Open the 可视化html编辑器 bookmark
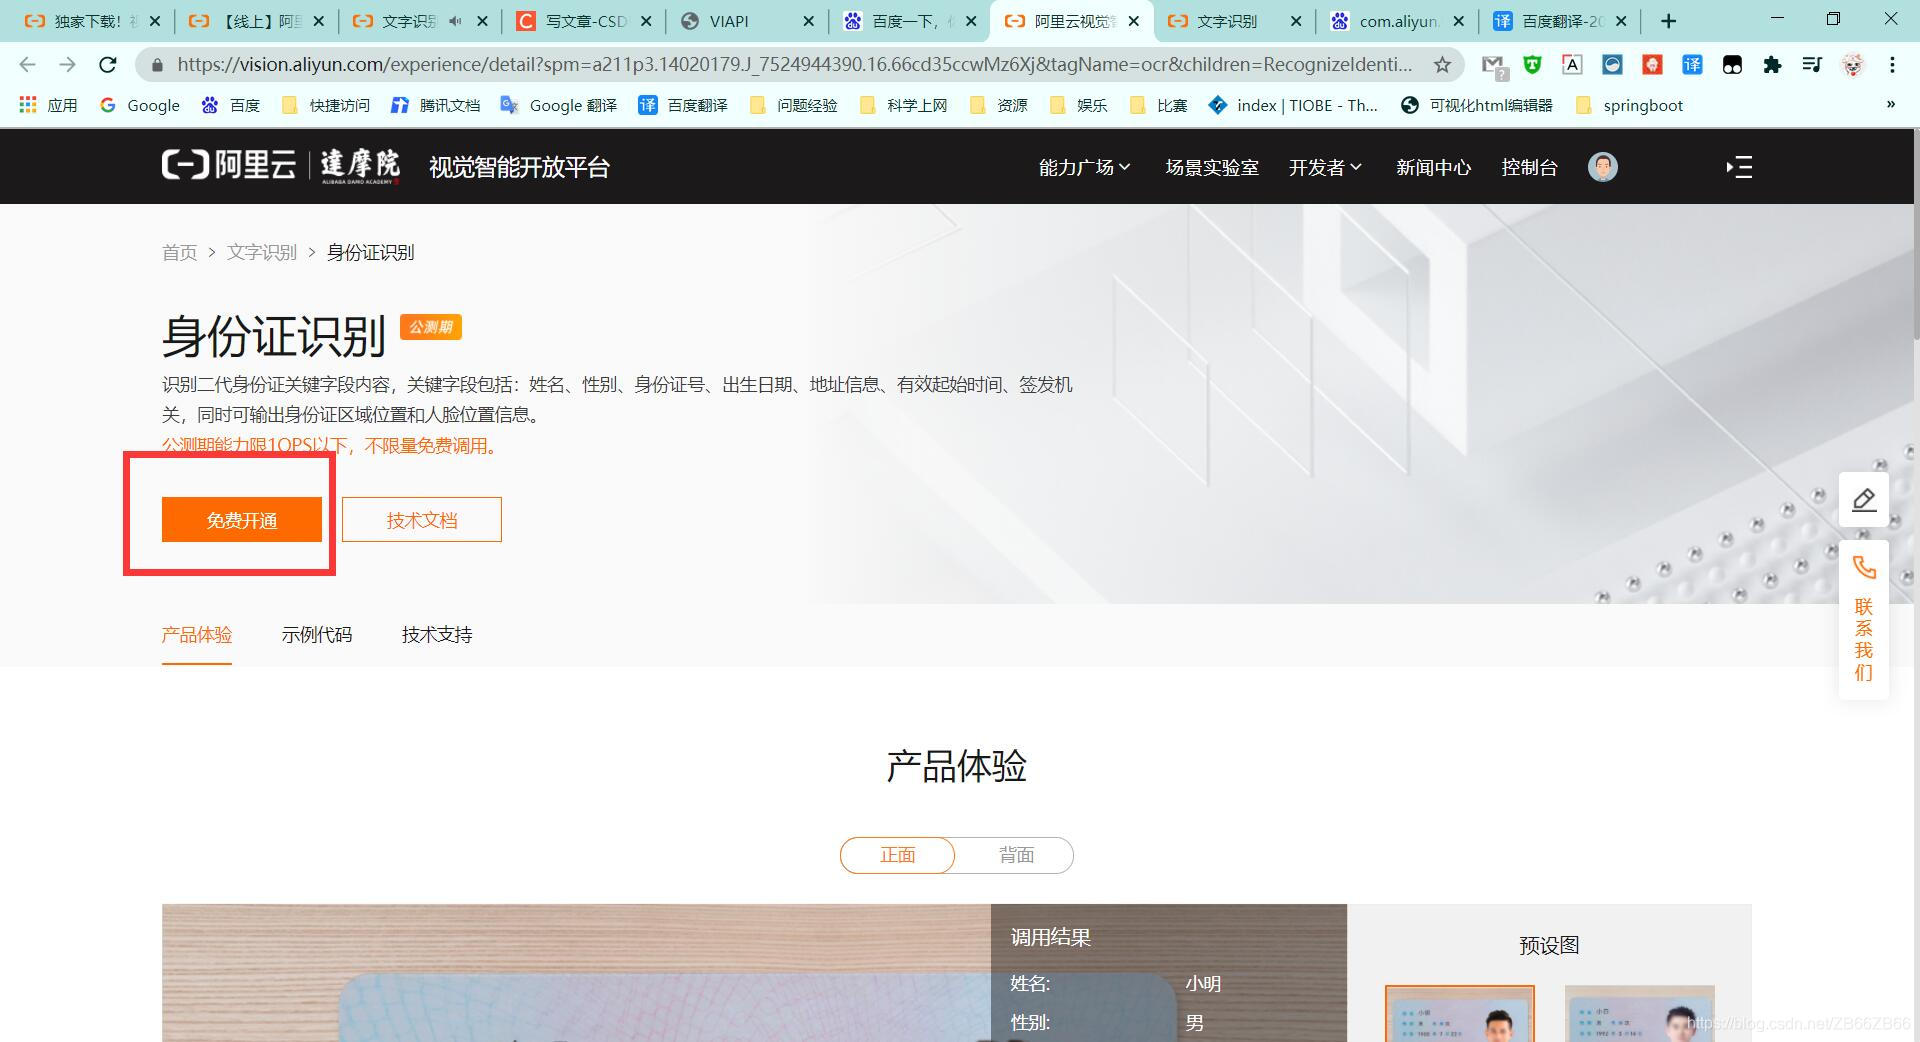This screenshot has height=1042, width=1920. tap(1477, 105)
